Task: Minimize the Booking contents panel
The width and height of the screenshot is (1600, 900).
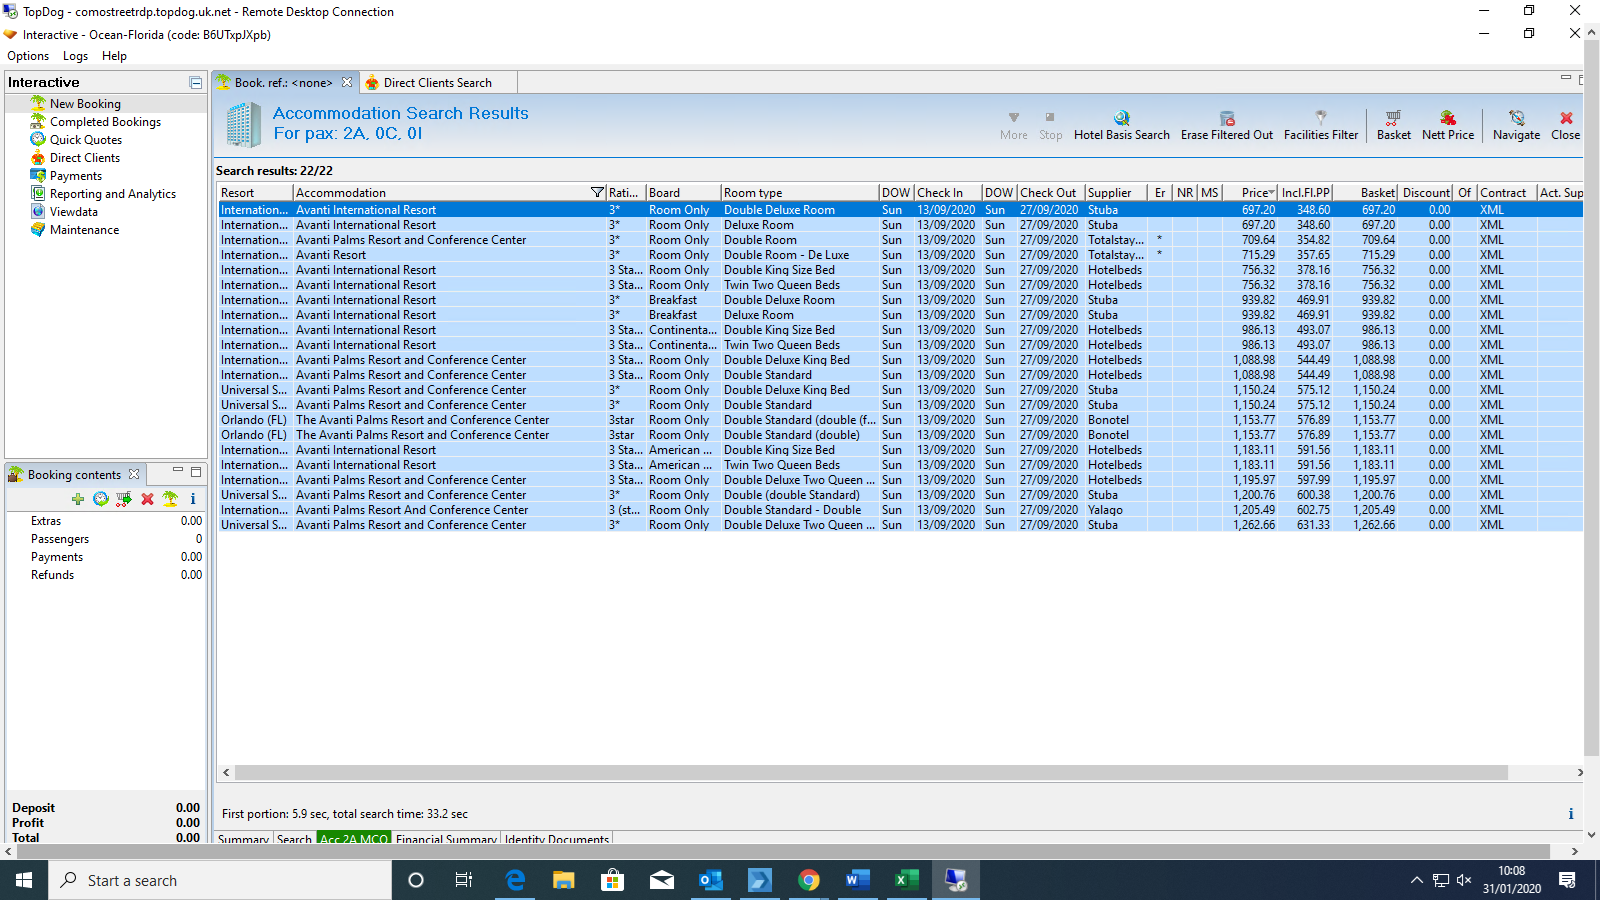Action: coord(178,472)
